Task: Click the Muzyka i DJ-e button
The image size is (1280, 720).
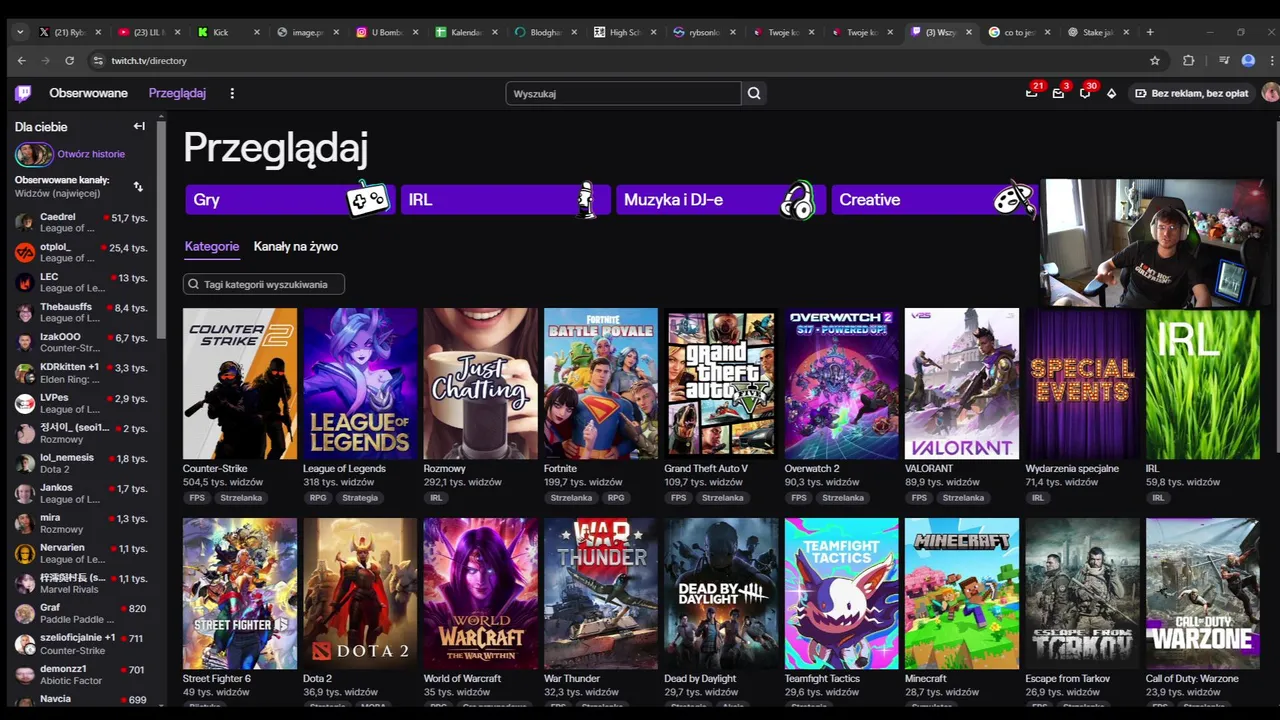Action: coord(719,199)
